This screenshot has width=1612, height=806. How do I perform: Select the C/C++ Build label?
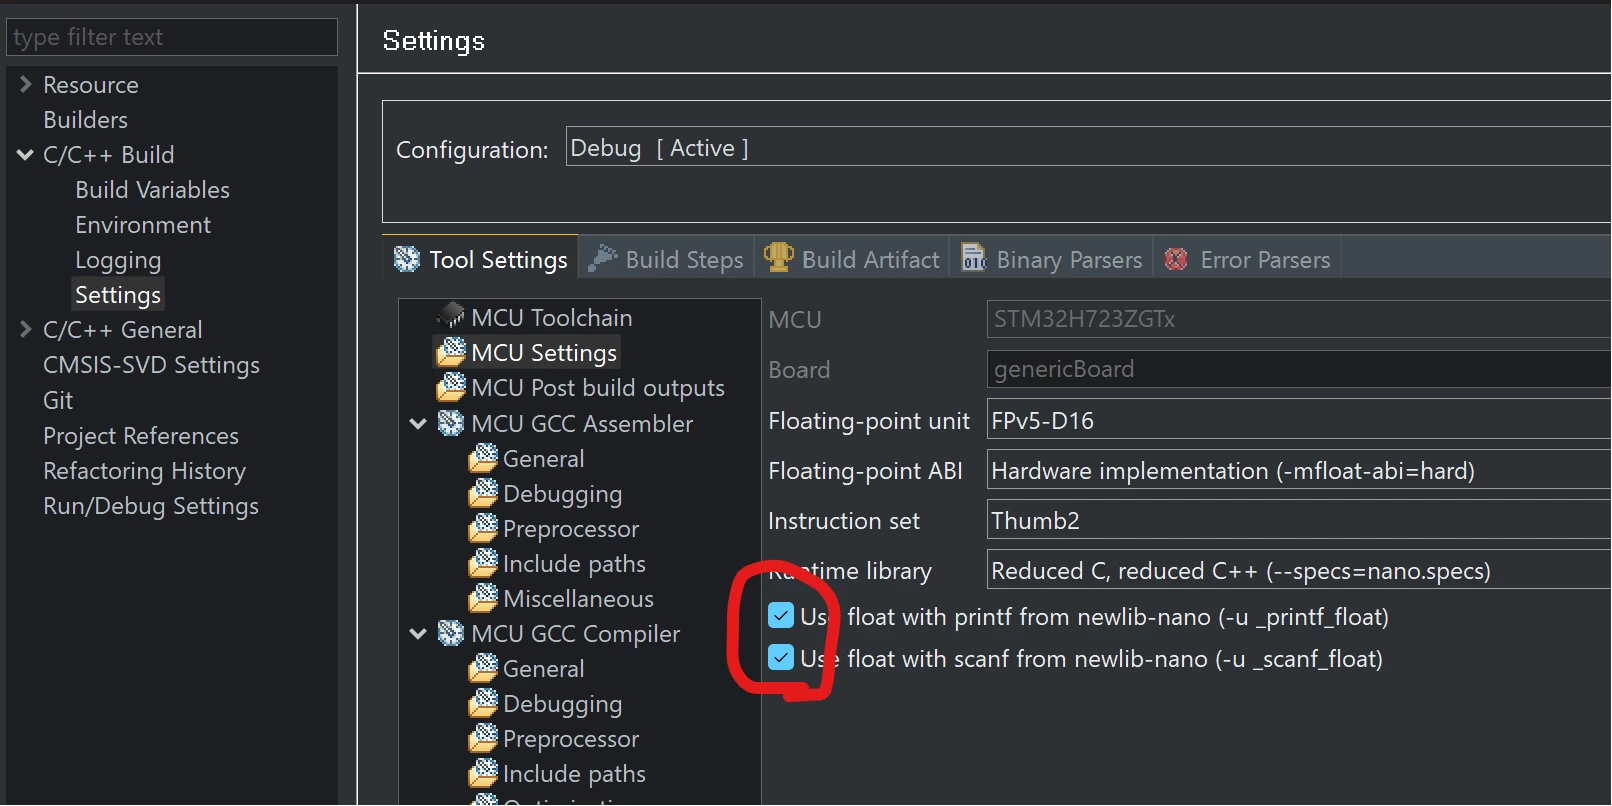point(108,155)
